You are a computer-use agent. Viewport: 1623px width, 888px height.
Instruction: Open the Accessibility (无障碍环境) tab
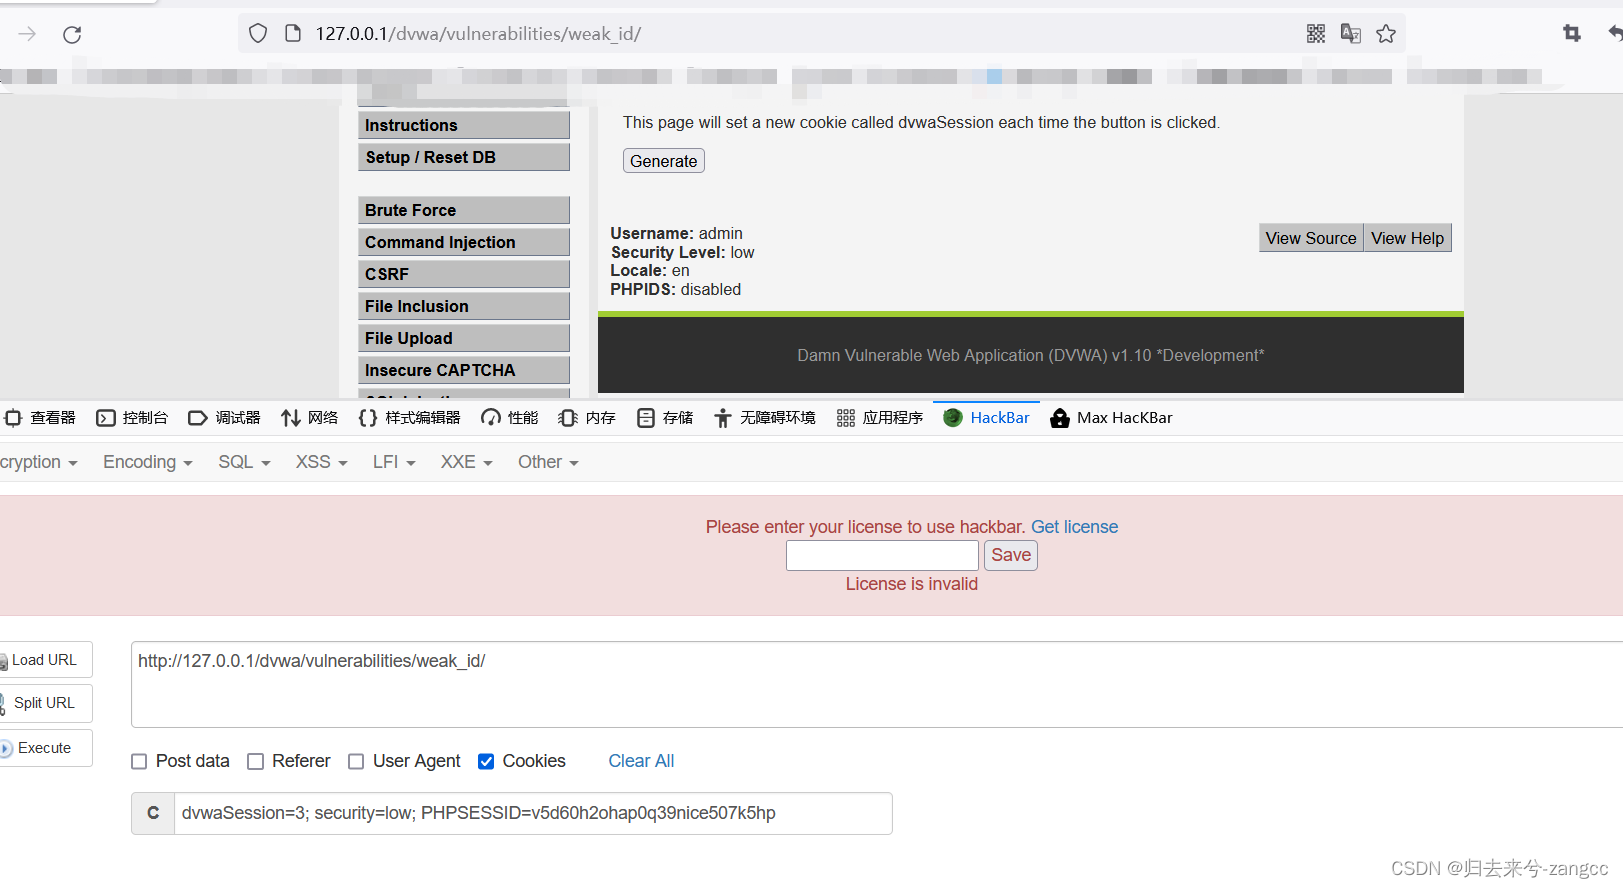click(765, 418)
